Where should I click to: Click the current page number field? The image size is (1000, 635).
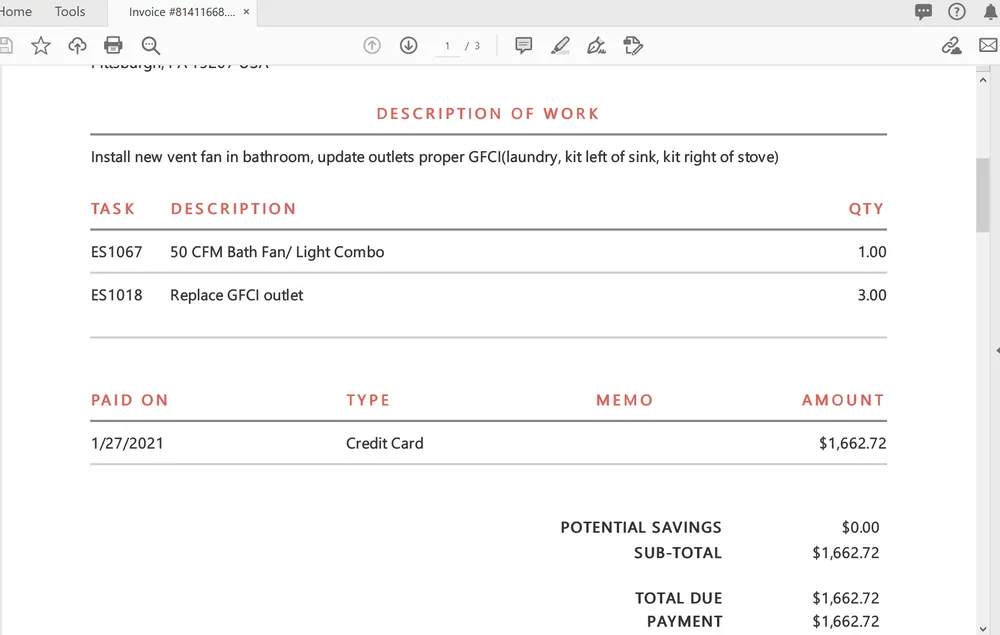(447, 46)
